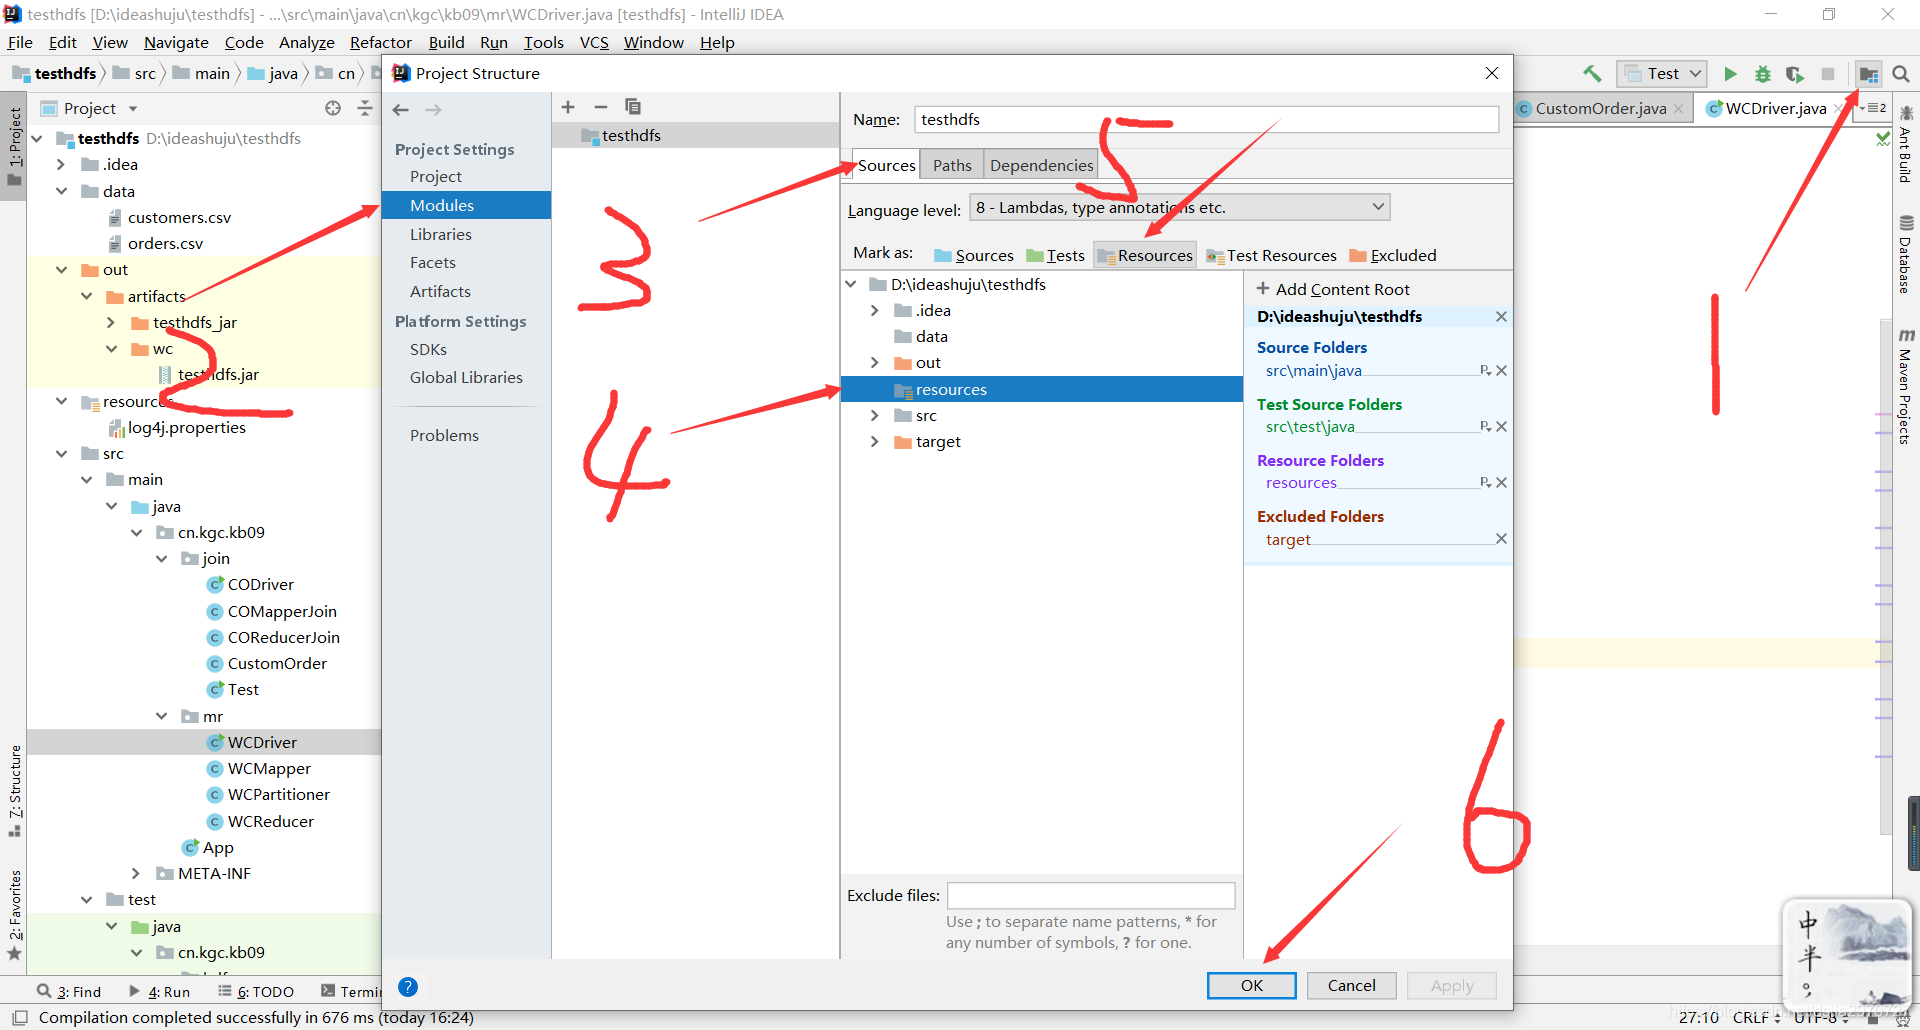Click OK button in Project Structure
The image size is (1920, 1030).
[1252, 986]
